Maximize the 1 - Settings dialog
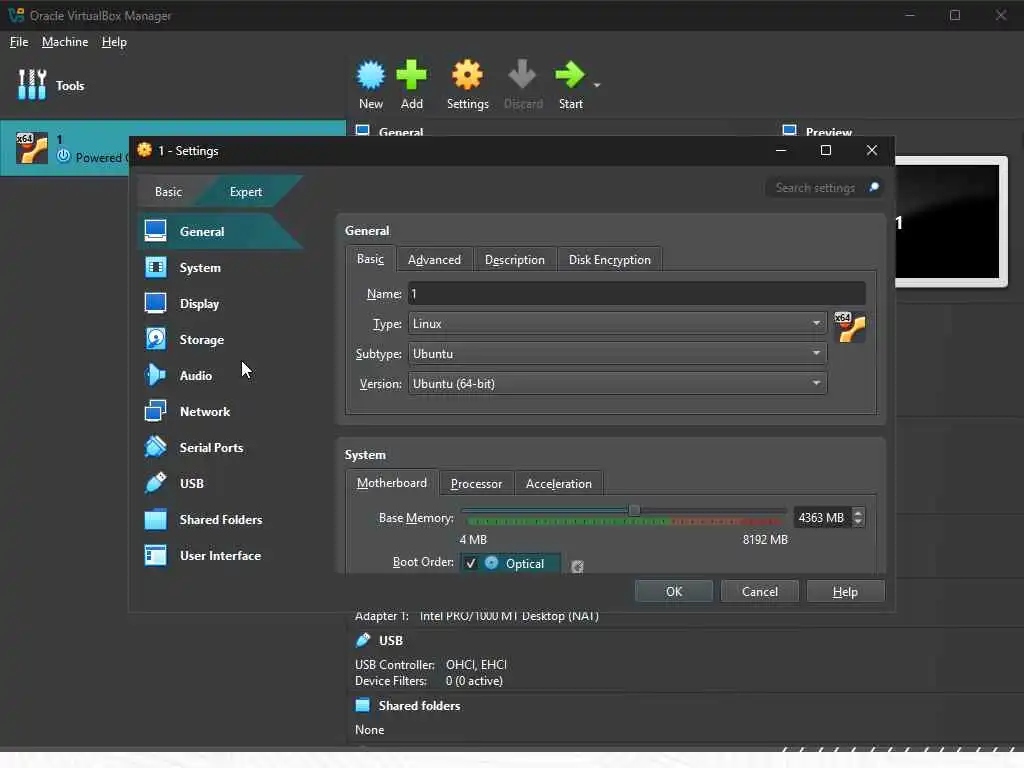The width and height of the screenshot is (1024, 768). point(825,150)
